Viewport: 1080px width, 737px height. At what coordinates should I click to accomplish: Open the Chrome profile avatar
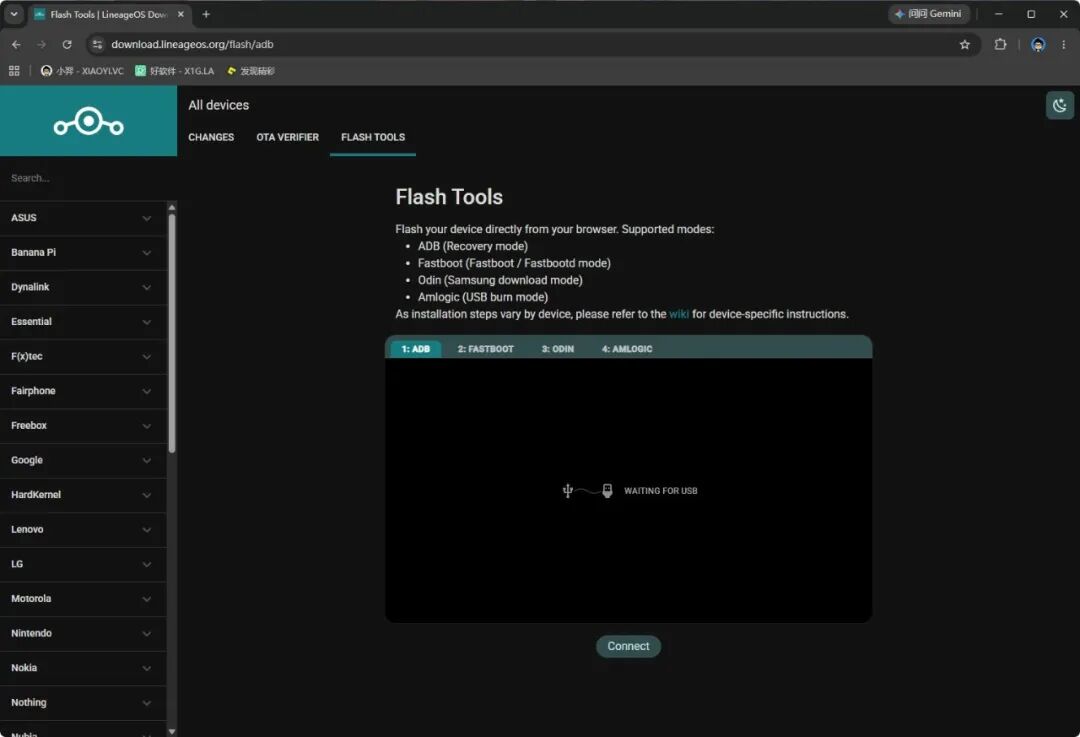point(1037,44)
